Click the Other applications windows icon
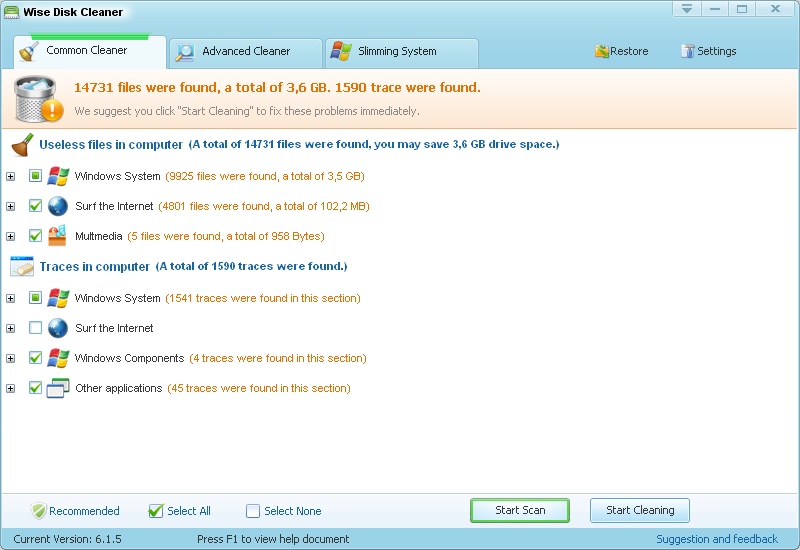The width and height of the screenshot is (800, 550). tap(58, 388)
